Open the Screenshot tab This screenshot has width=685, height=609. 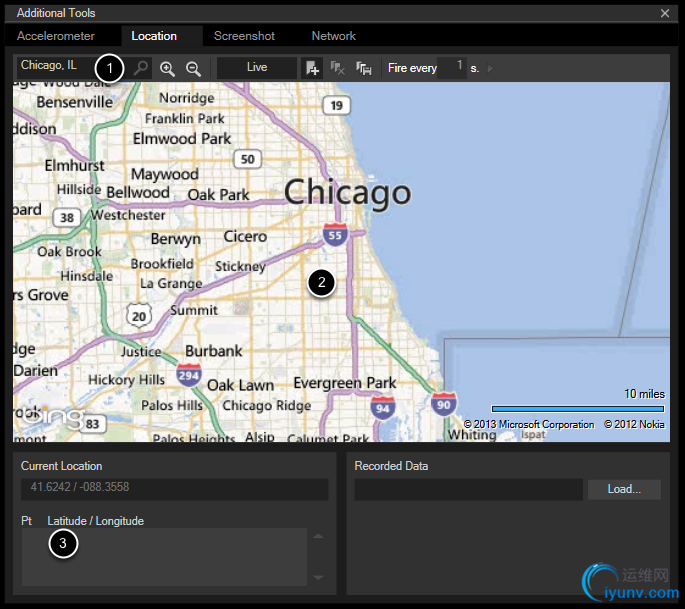tap(244, 36)
